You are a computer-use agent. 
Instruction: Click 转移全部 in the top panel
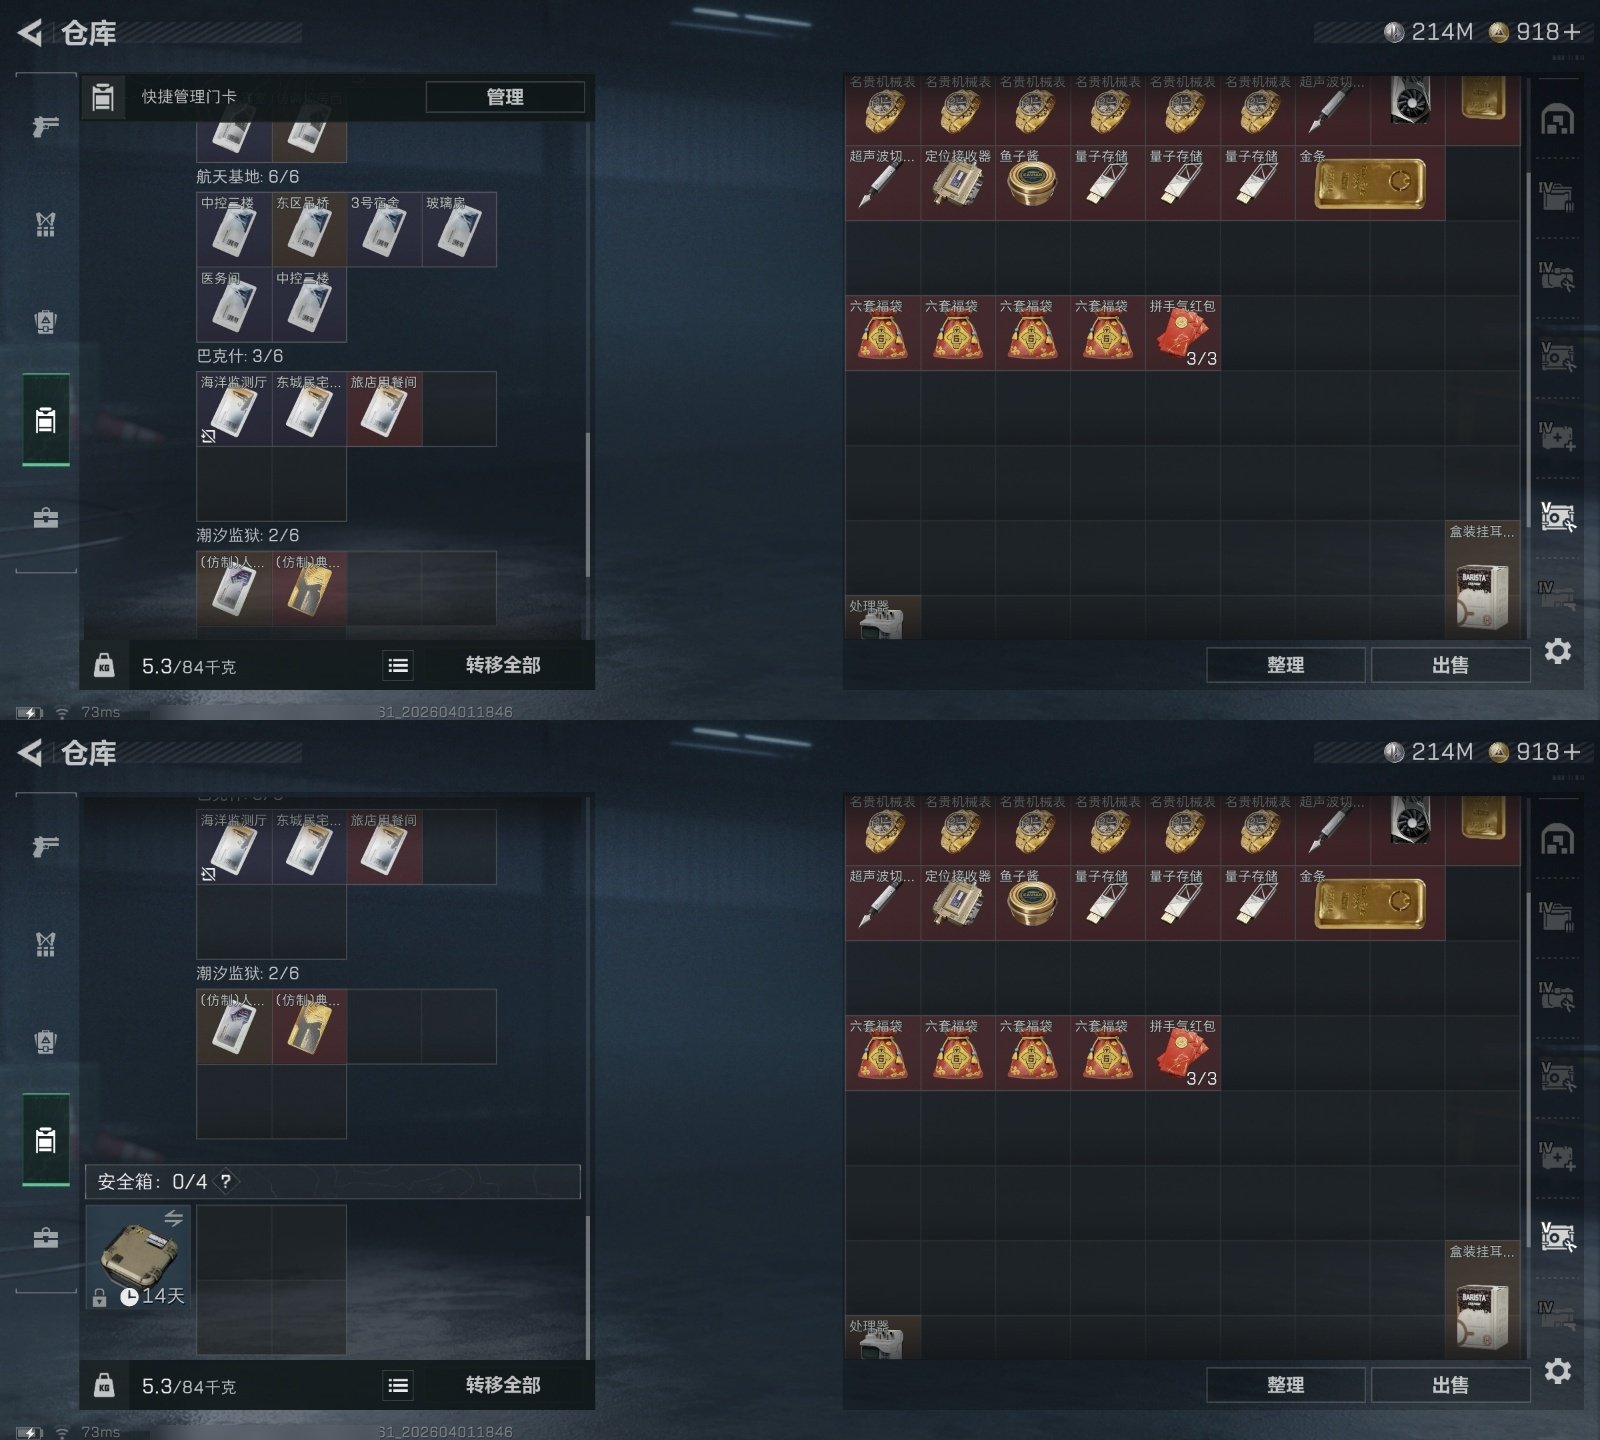[503, 665]
